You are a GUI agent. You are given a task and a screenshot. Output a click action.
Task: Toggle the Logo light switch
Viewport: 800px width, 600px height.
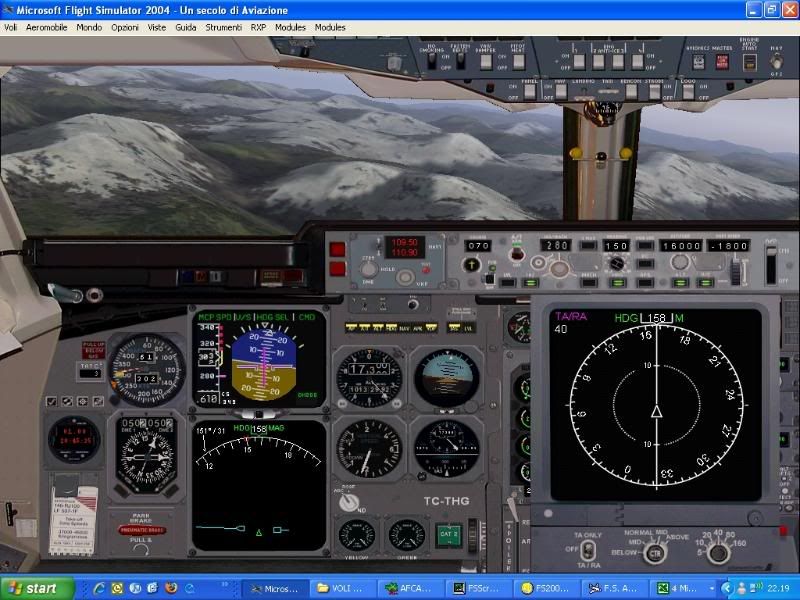tap(688, 92)
